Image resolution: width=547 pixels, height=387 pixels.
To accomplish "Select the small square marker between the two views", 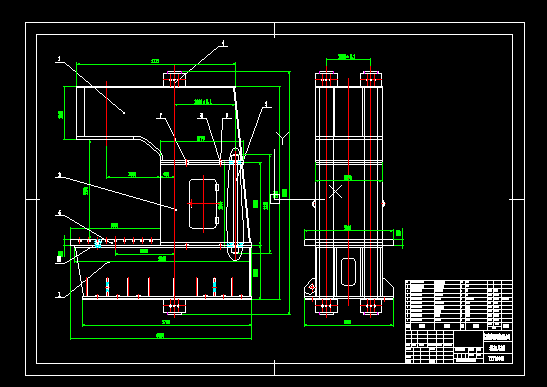I will (x=275, y=199).
